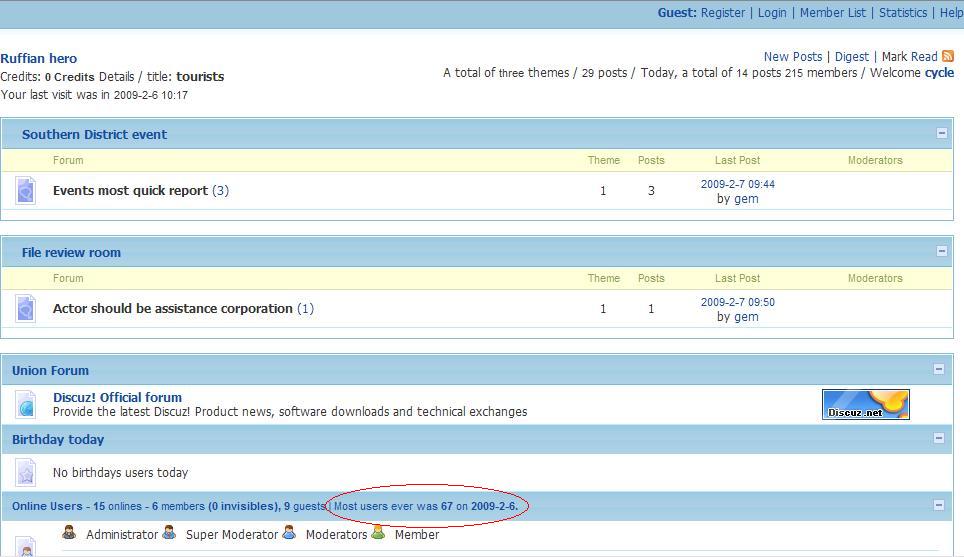The height and width of the screenshot is (557, 964).
Task: Click the forum icon beside Events most quick report
Action: (x=26, y=191)
